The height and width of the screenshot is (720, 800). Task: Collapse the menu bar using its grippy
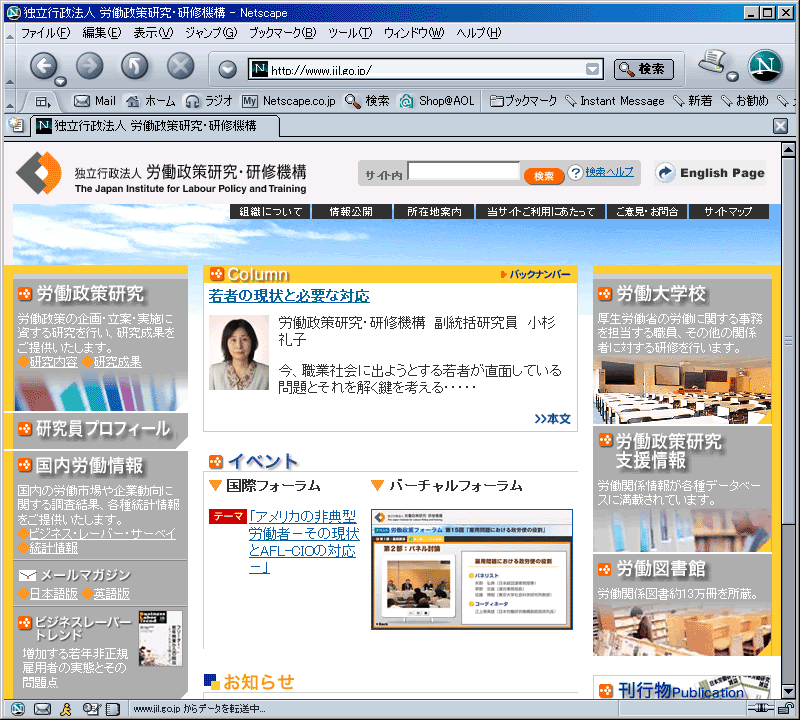(x=10, y=33)
